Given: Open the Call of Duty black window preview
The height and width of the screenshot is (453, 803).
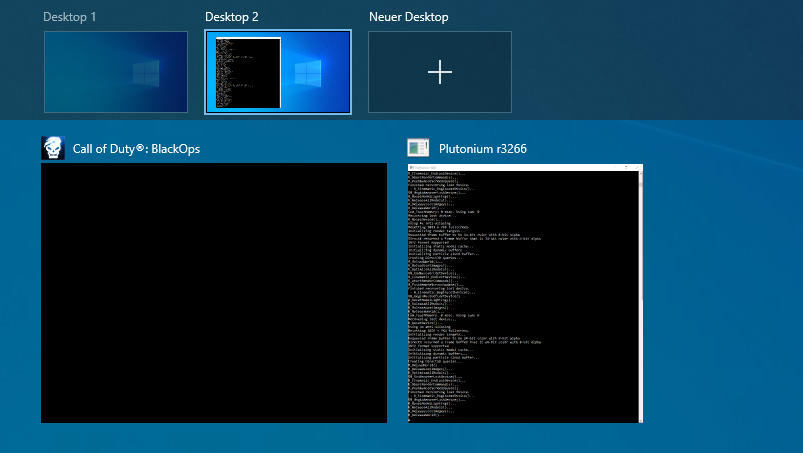Looking at the screenshot, I should (213, 292).
